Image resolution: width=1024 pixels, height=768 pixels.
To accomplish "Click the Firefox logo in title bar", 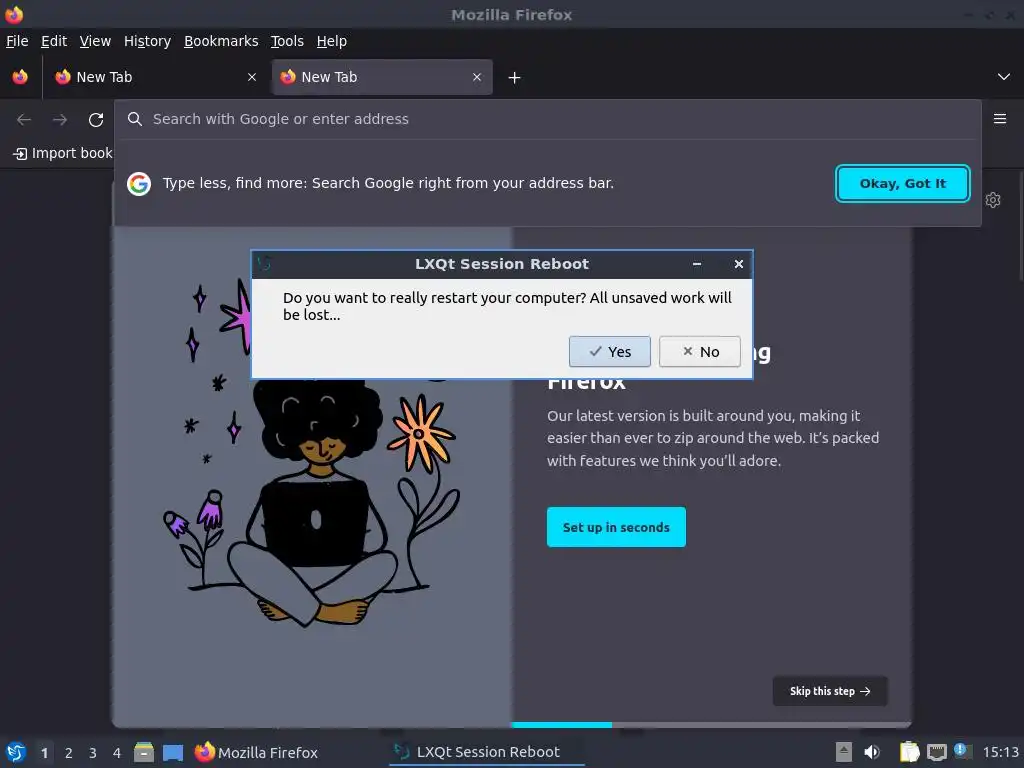I will (x=14, y=14).
